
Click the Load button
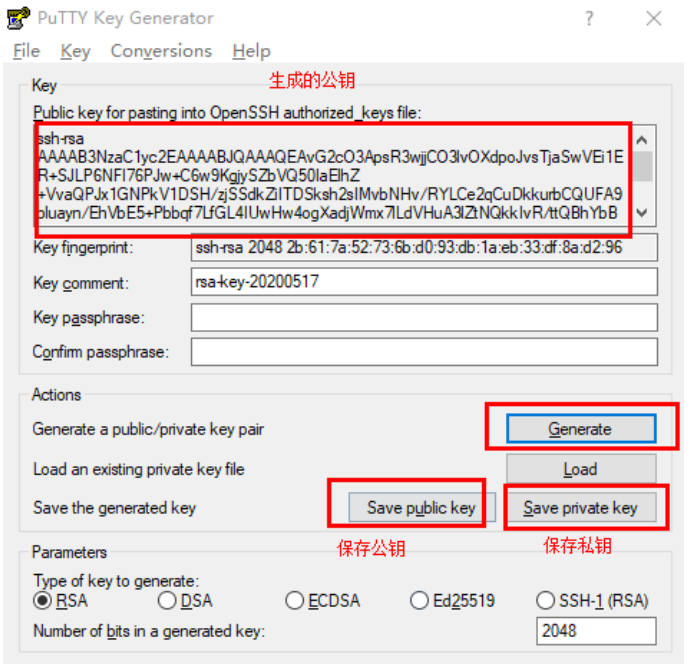click(581, 469)
